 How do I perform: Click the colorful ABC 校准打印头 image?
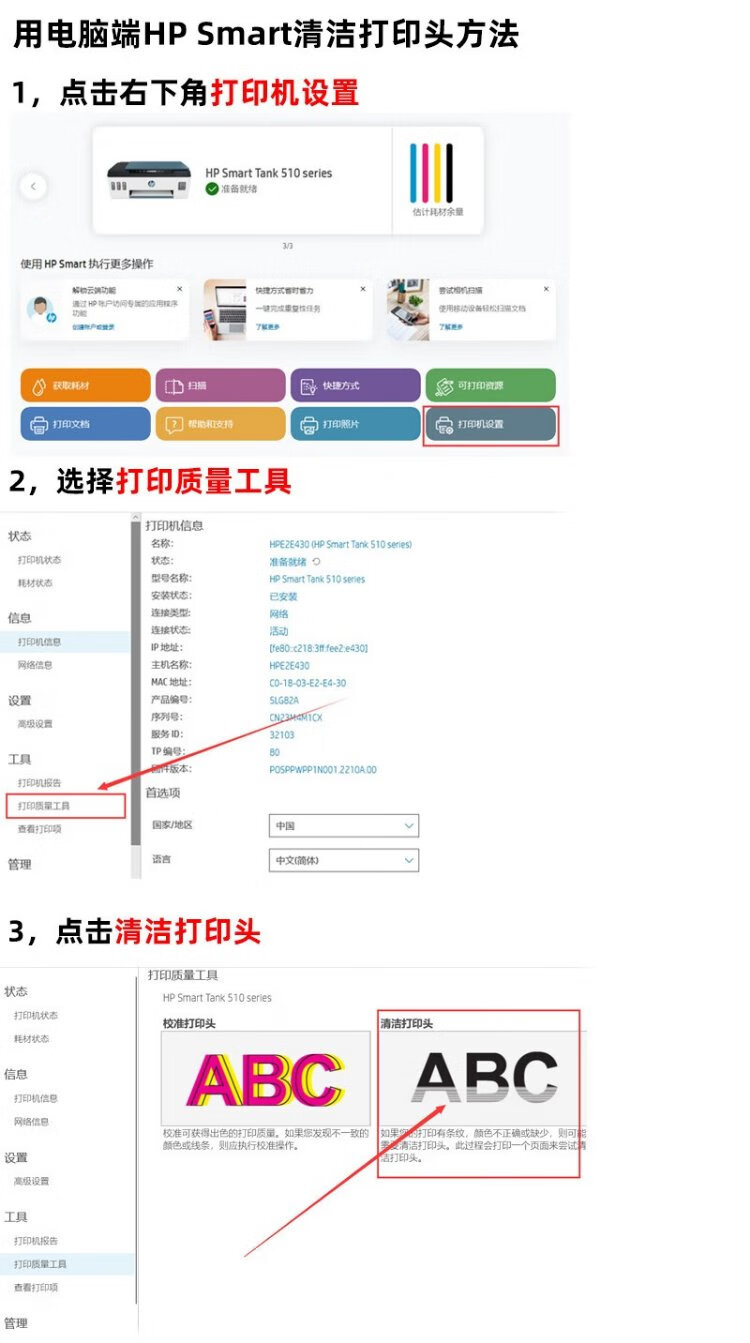[x=266, y=1079]
